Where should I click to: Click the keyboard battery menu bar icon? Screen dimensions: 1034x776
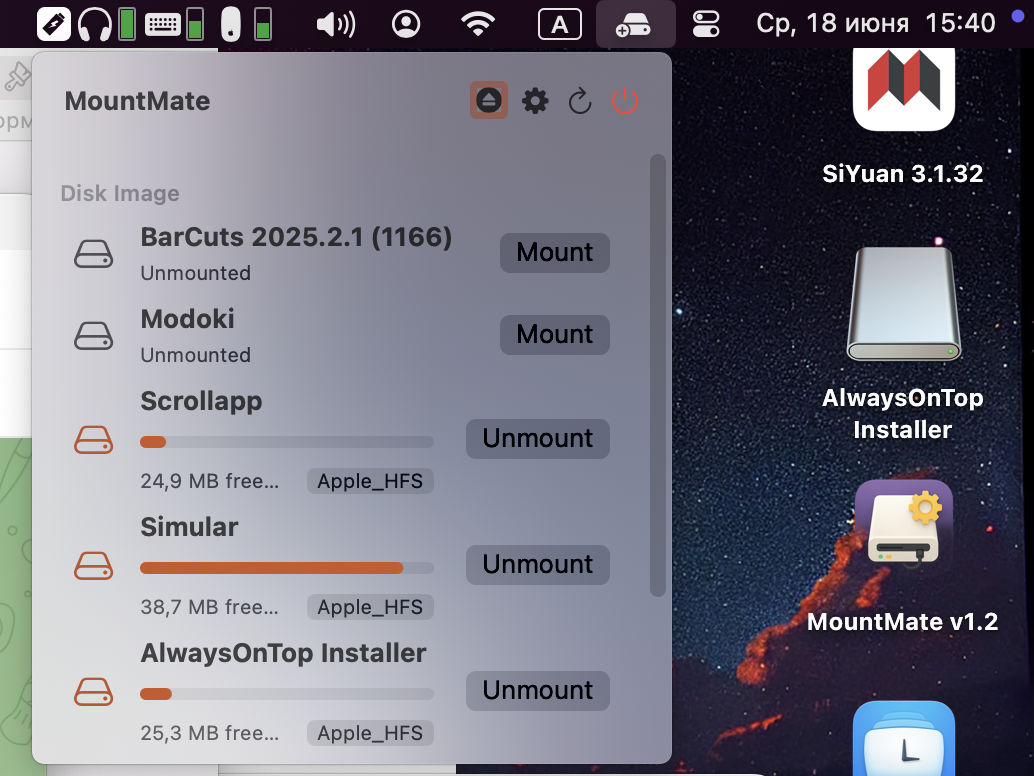click(x=174, y=24)
